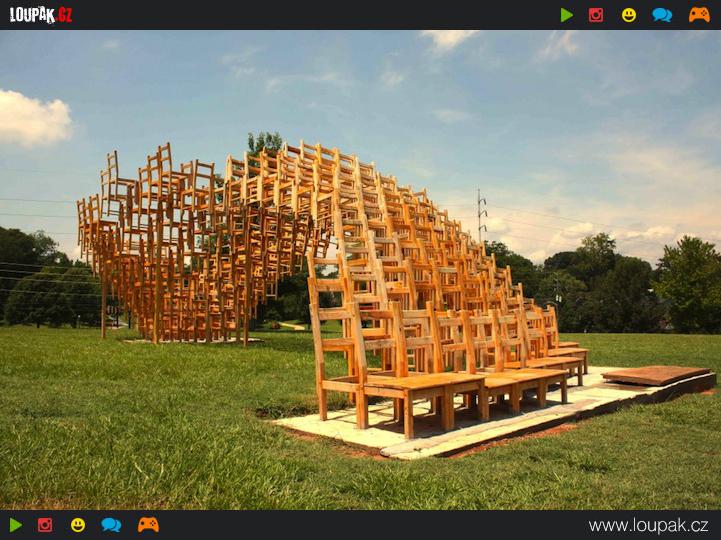Click the flat wooden board on the concrete slab
The width and height of the screenshot is (721, 540).
pos(655,375)
